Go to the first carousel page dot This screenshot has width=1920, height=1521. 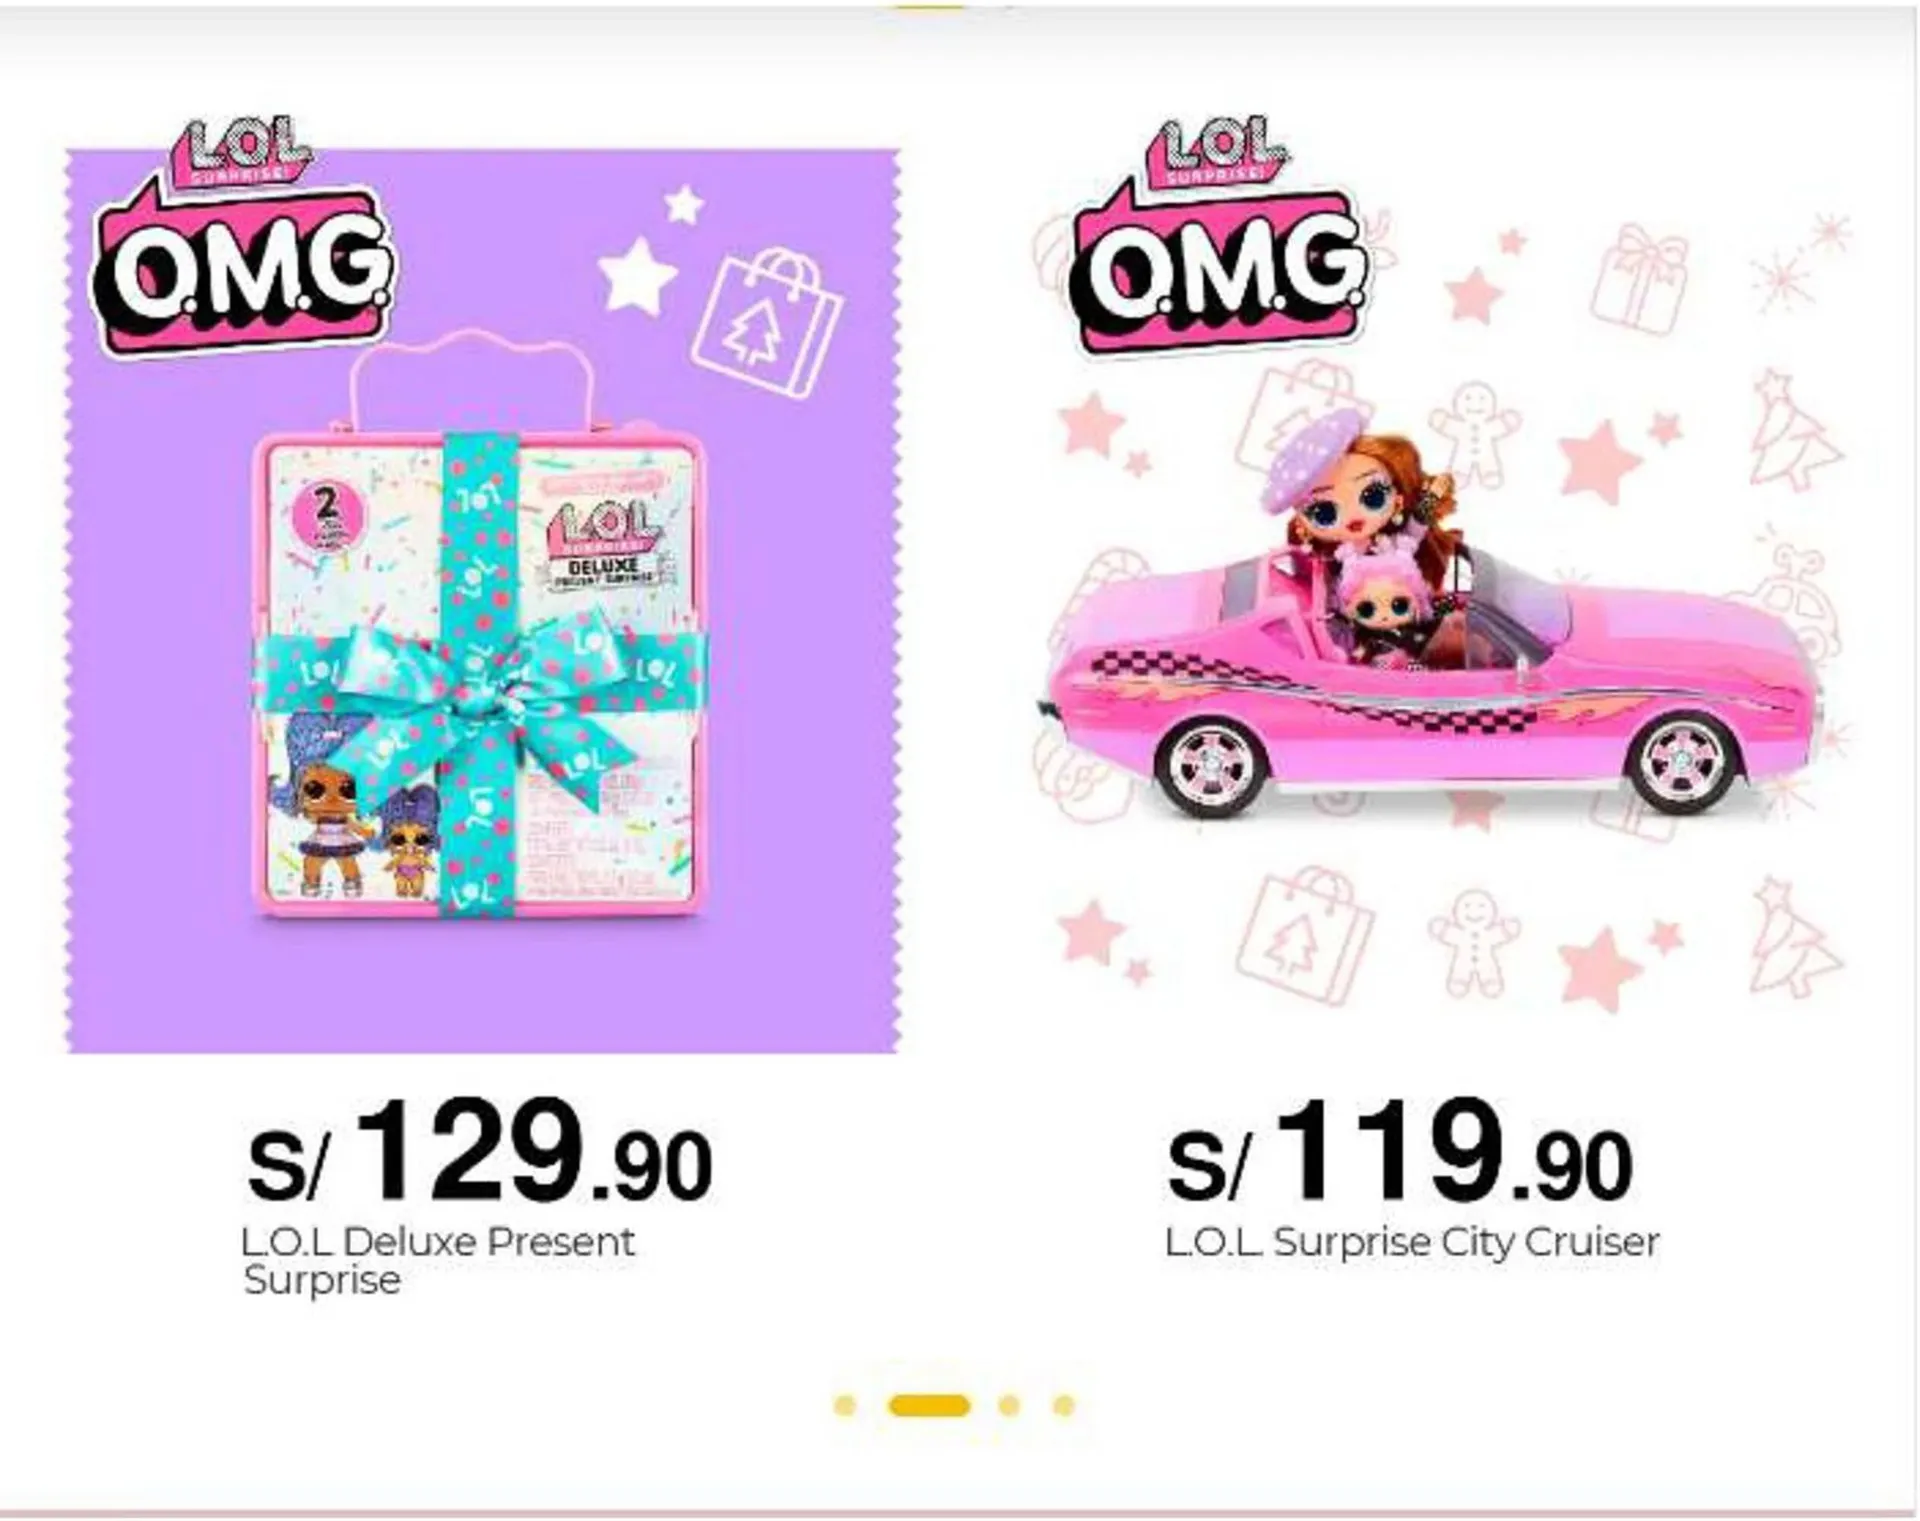coord(845,1406)
